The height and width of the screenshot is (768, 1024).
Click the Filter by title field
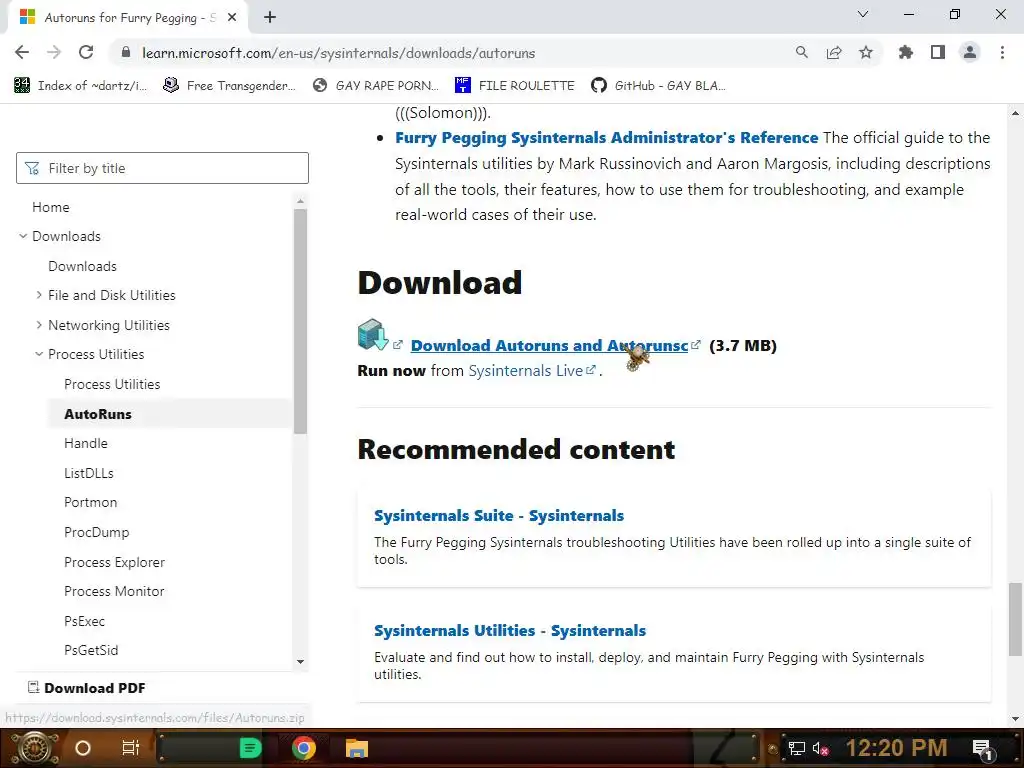pyautogui.click(x=162, y=168)
